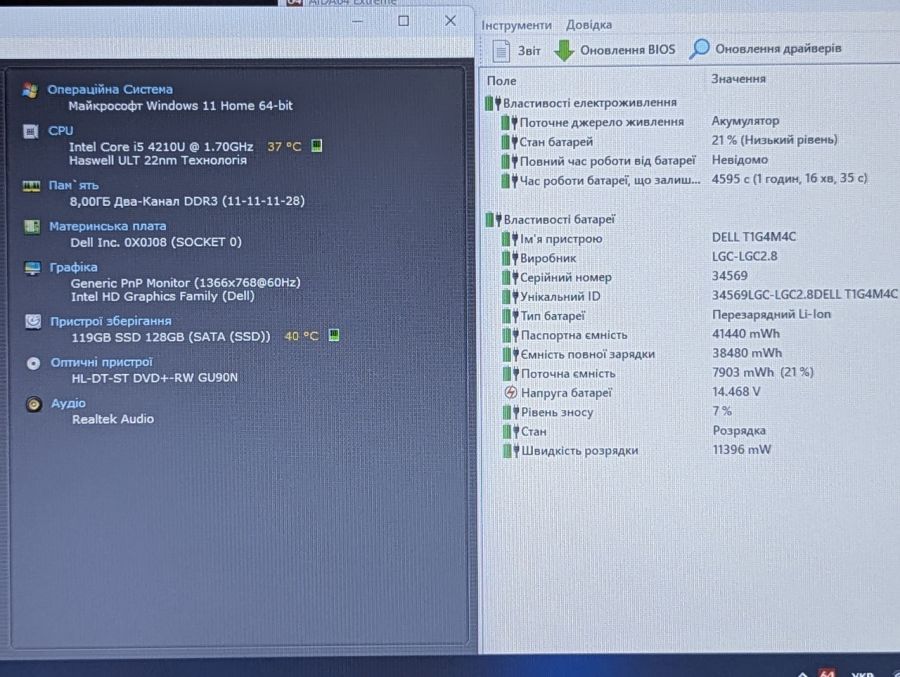This screenshot has height=677, width=900.
Task: Click the Оновлення драйверів button
Action: click(765, 49)
